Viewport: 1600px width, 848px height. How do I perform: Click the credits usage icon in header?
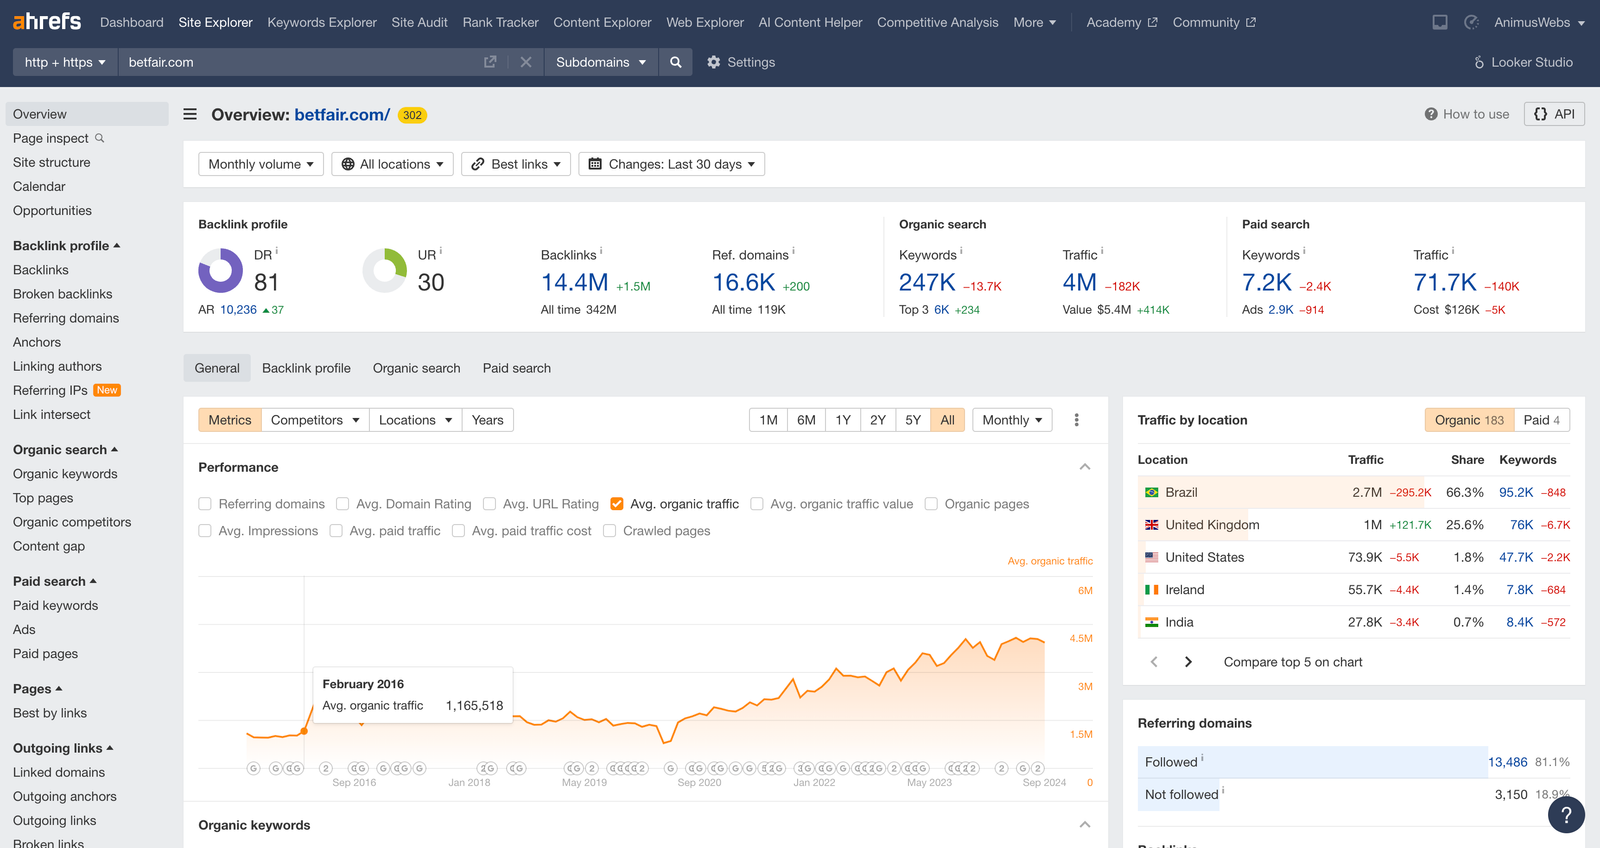click(x=1472, y=22)
